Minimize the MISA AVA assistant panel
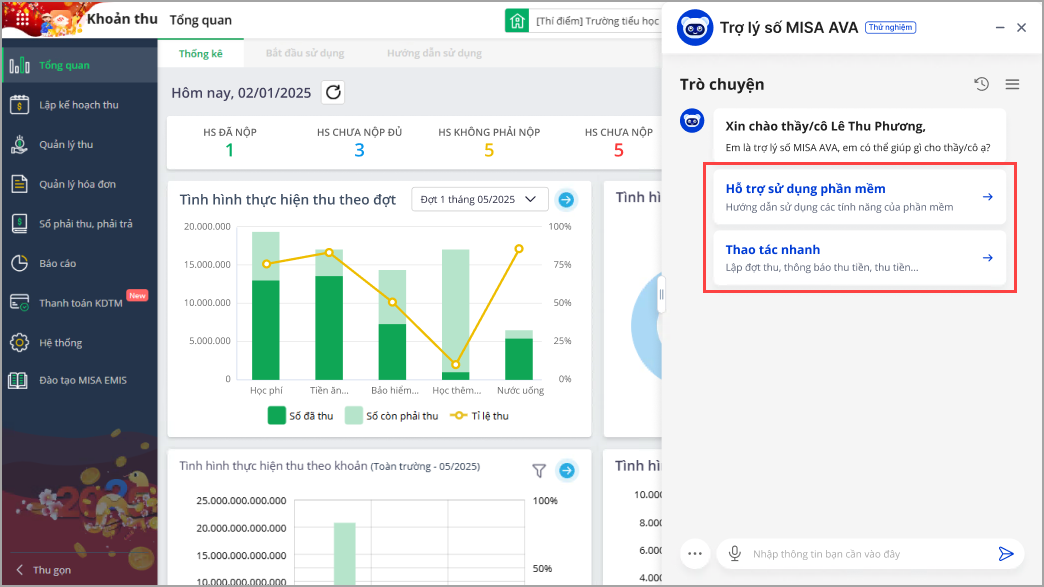 (x=1000, y=27)
